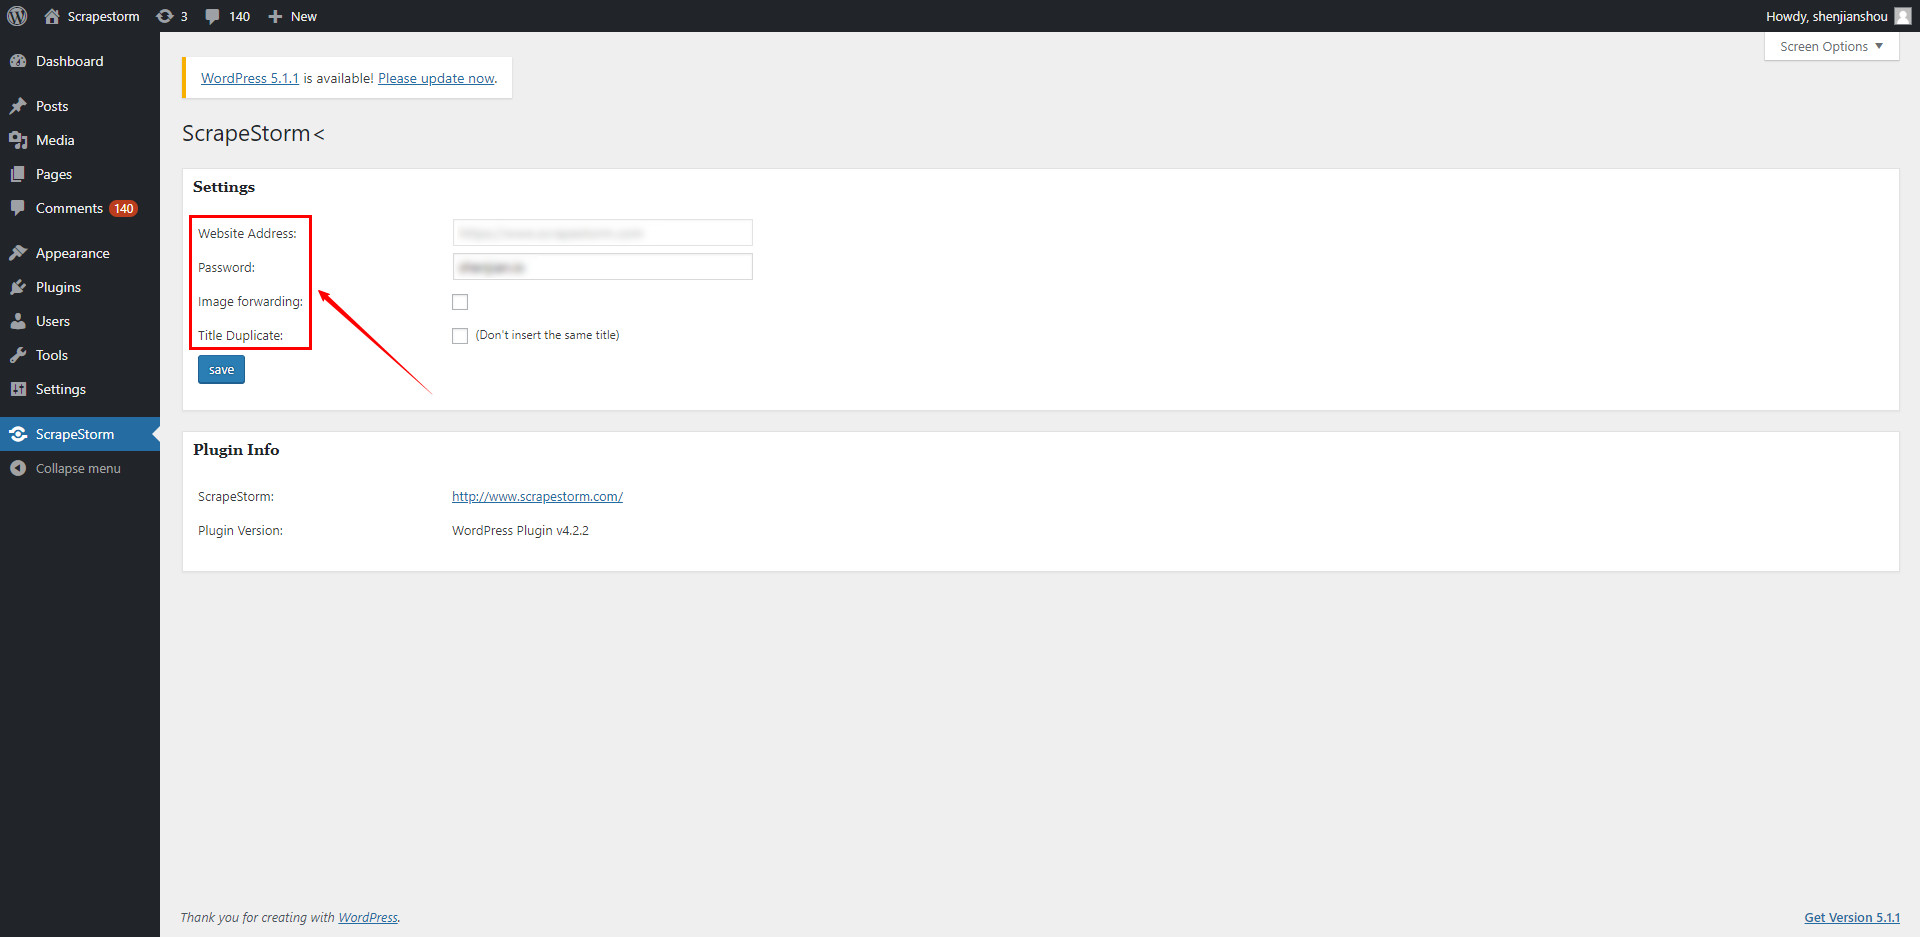The height and width of the screenshot is (937, 1920).
Task: Click the New label in admin bar
Action: pos(304,16)
